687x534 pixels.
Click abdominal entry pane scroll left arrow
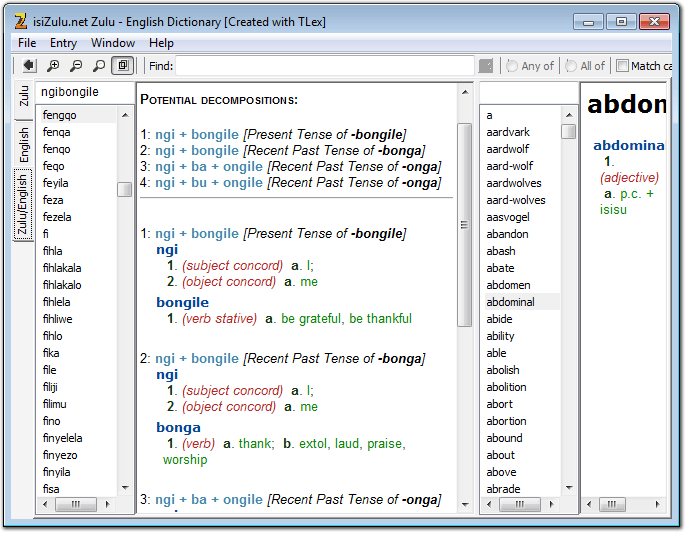click(589, 504)
